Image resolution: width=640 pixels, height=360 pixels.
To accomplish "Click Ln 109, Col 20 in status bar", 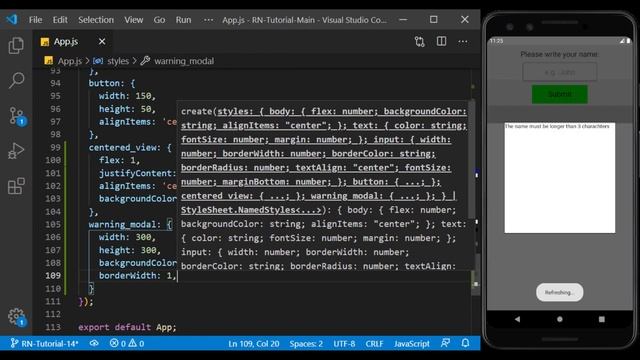I will 253,344.
